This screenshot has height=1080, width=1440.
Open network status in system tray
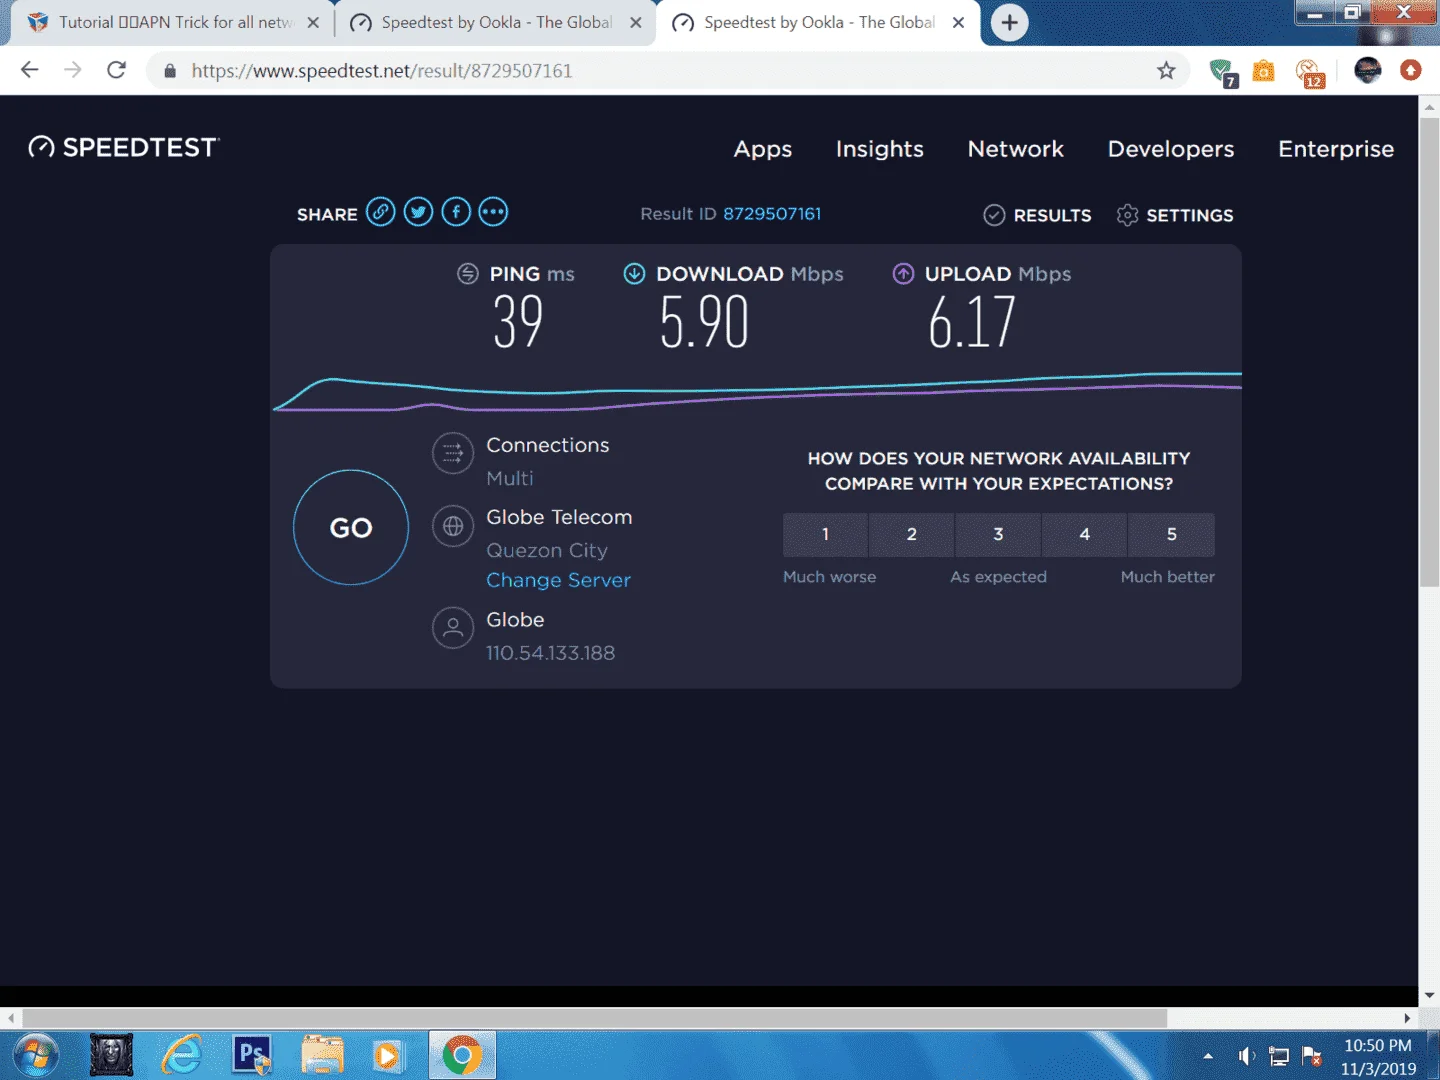pyautogui.click(x=1279, y=1056)
